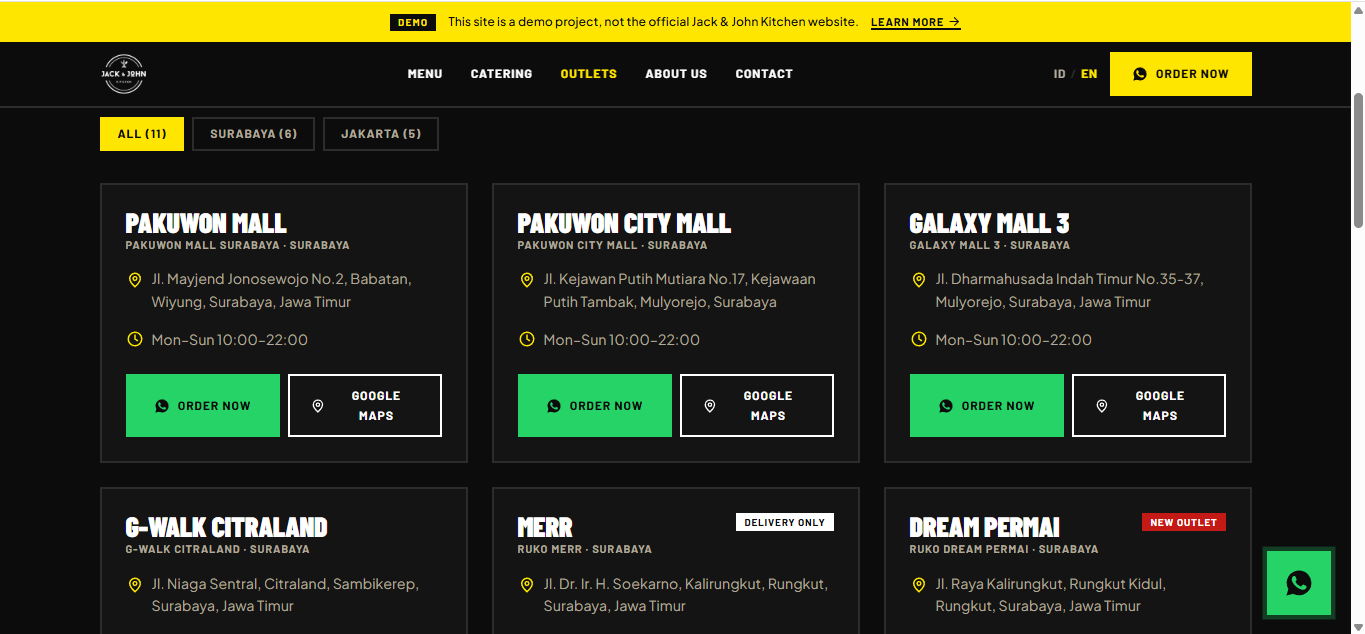Filter outlets by Surabaya (6)
Screen dimensions: 1365x634
click(x=254, y=134)
